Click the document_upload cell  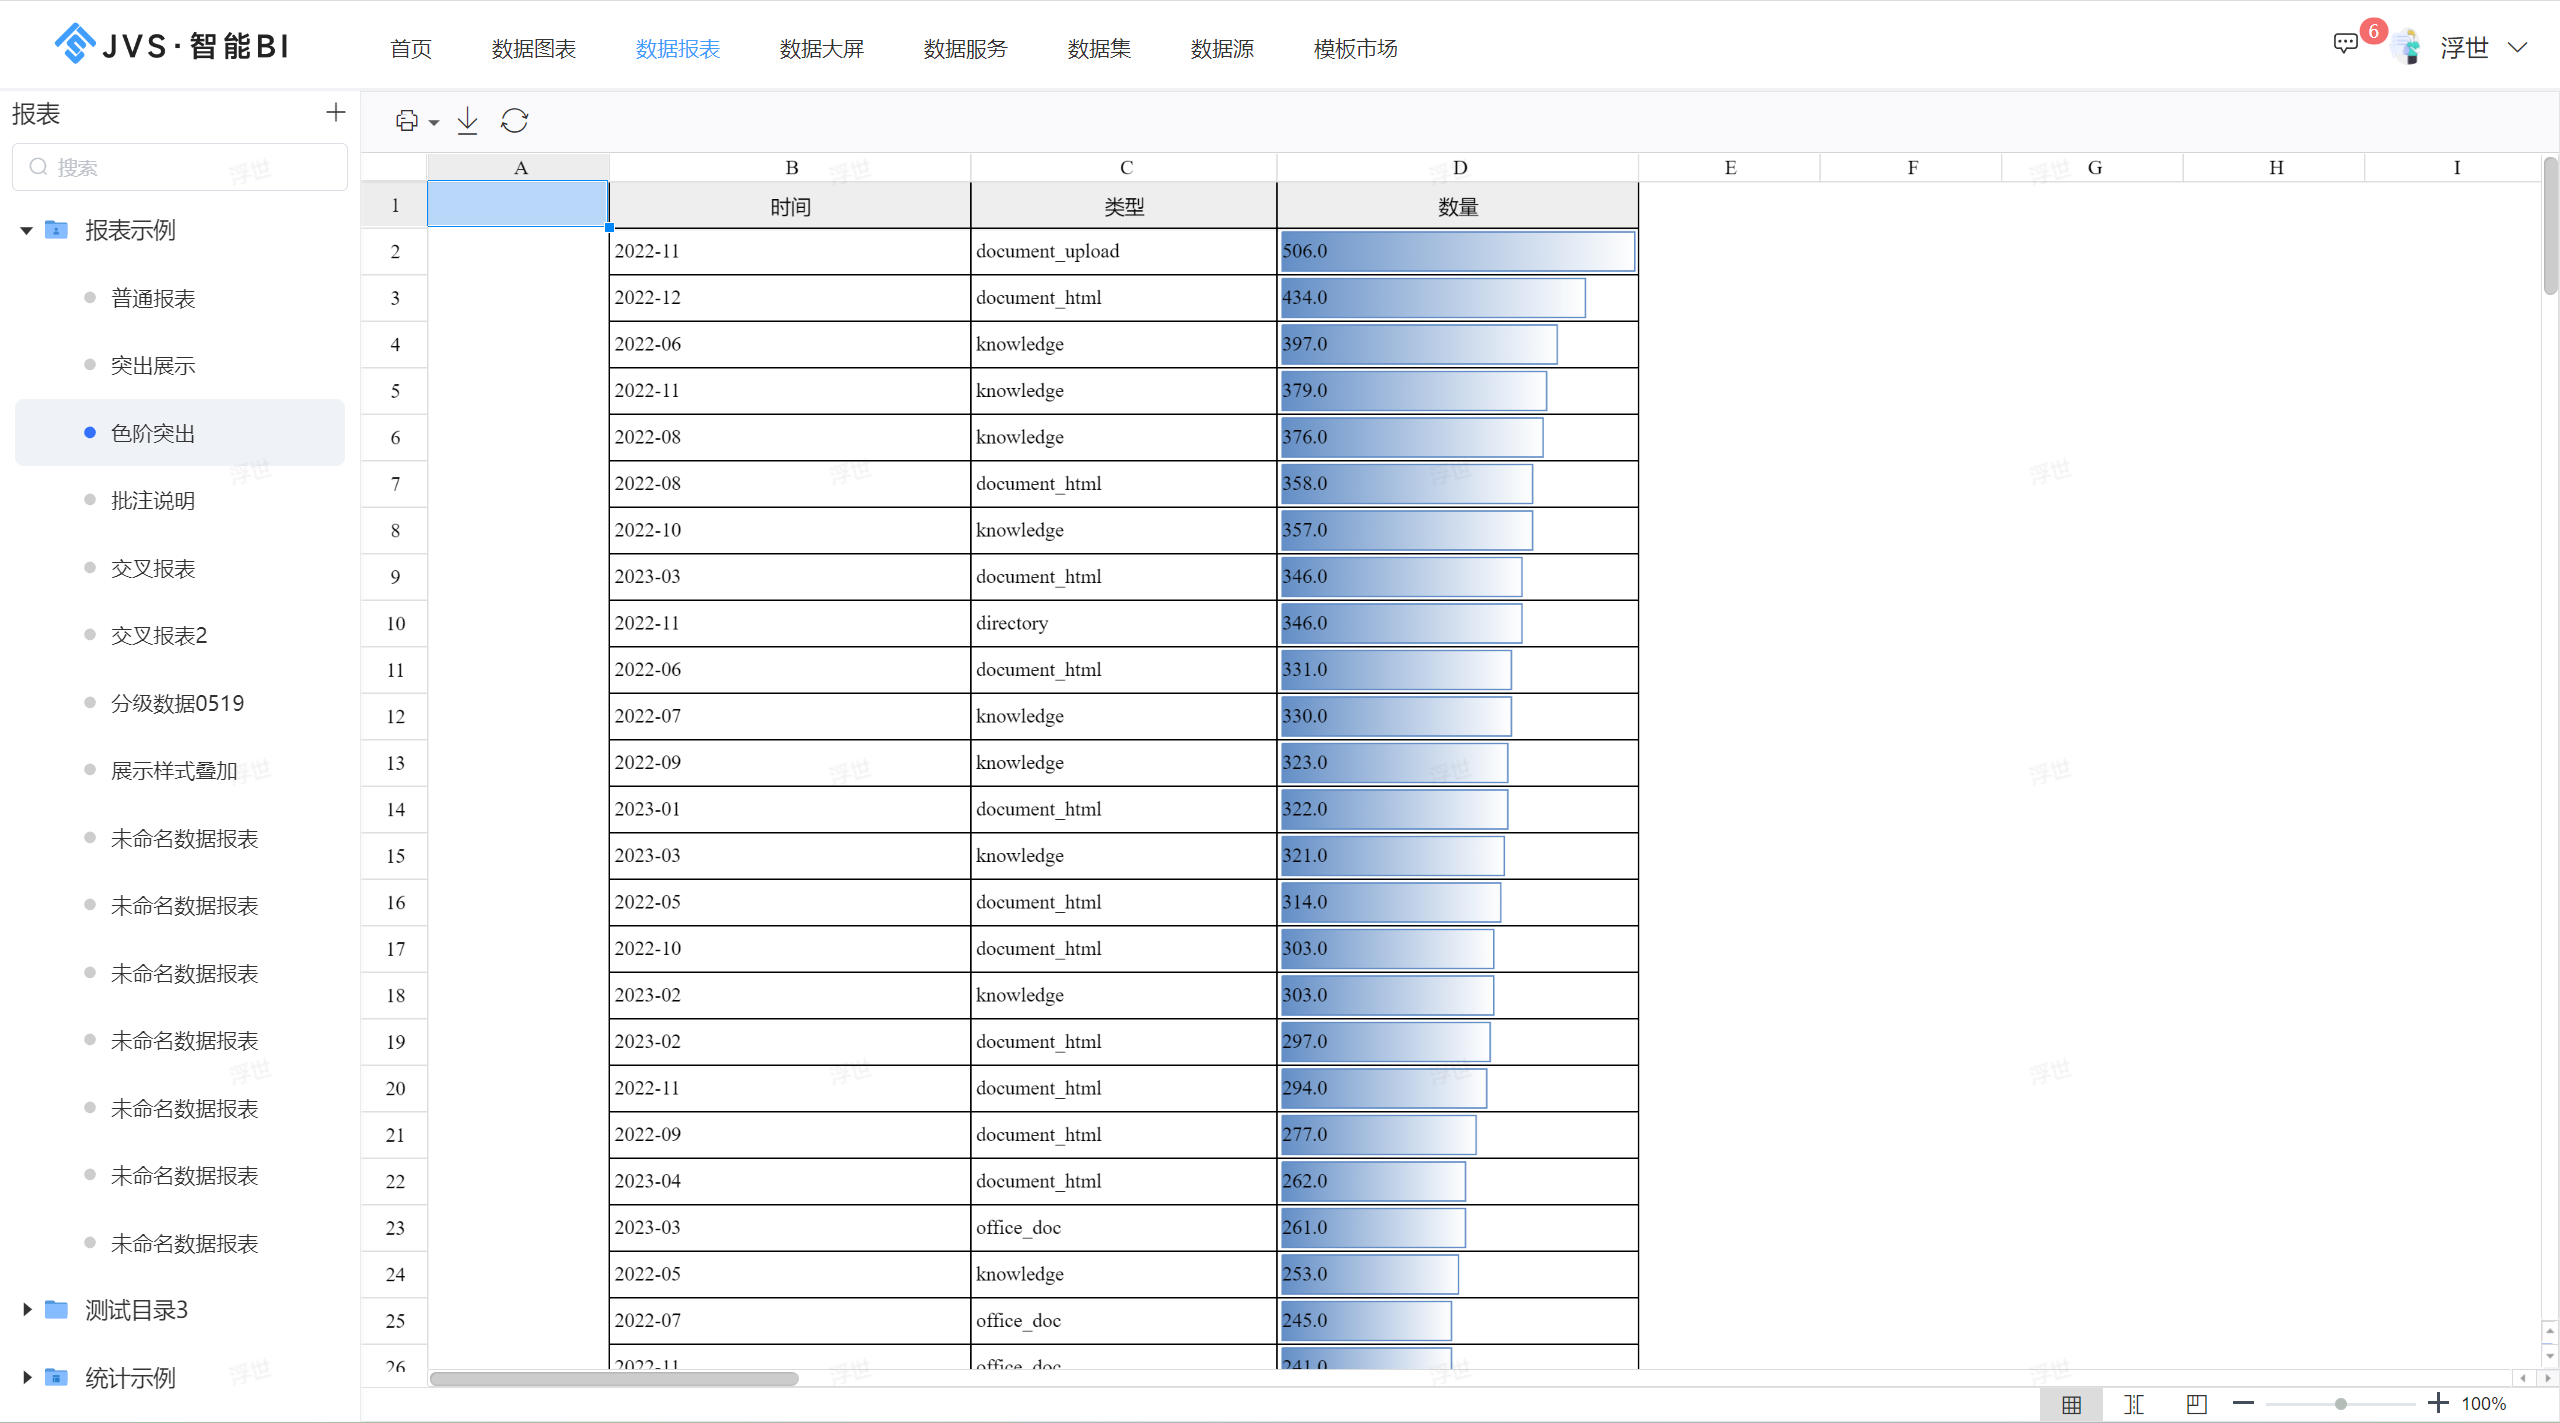click(x=1124, y=251)
